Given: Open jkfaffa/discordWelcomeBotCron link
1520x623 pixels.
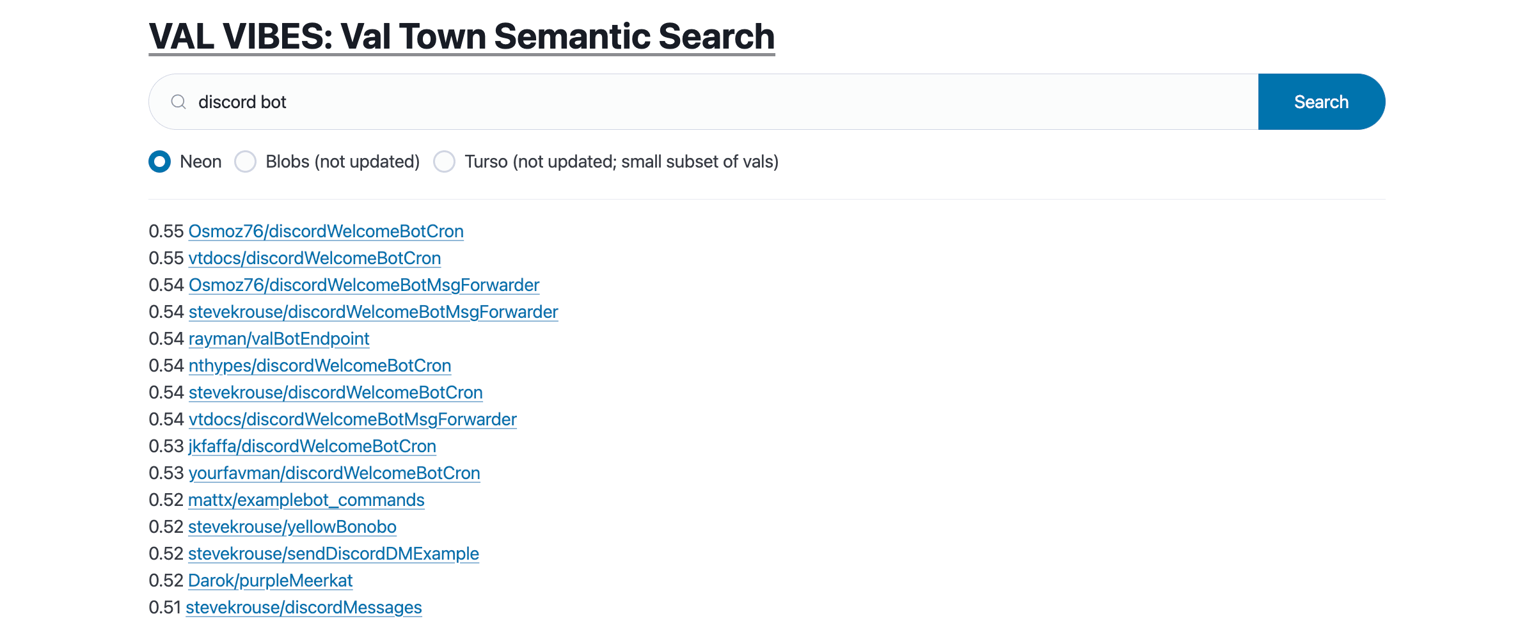Looking at the screenshot, I should [x=312, y=447].
